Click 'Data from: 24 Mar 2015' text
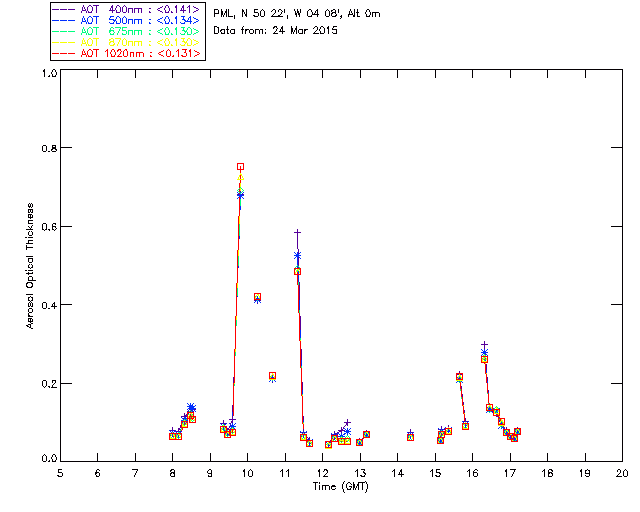 pos(276,31)
